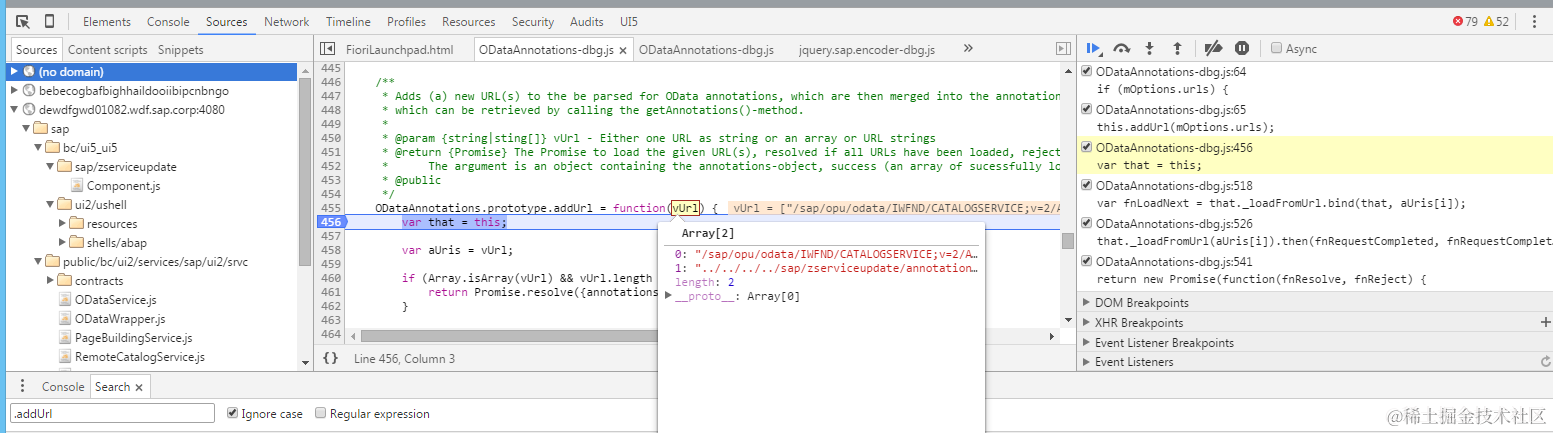Expand the shells/abap folder

62,243
